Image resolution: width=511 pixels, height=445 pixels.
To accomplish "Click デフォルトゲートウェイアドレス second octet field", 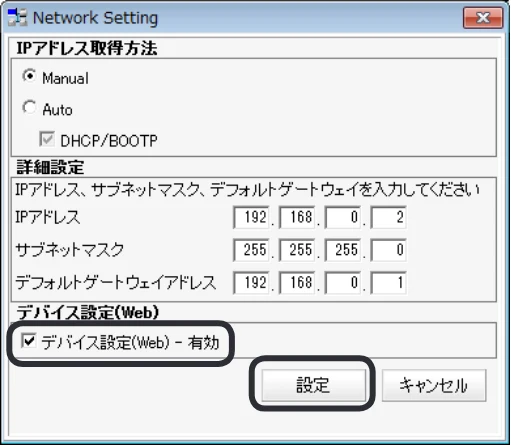I will pos(297,283).
